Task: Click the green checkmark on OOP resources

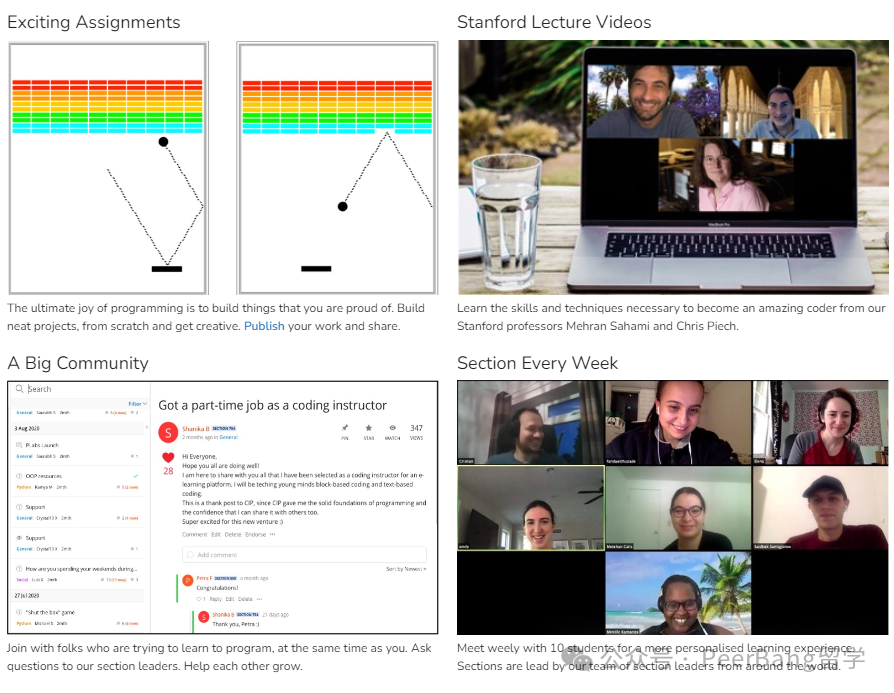Action: 136,476
